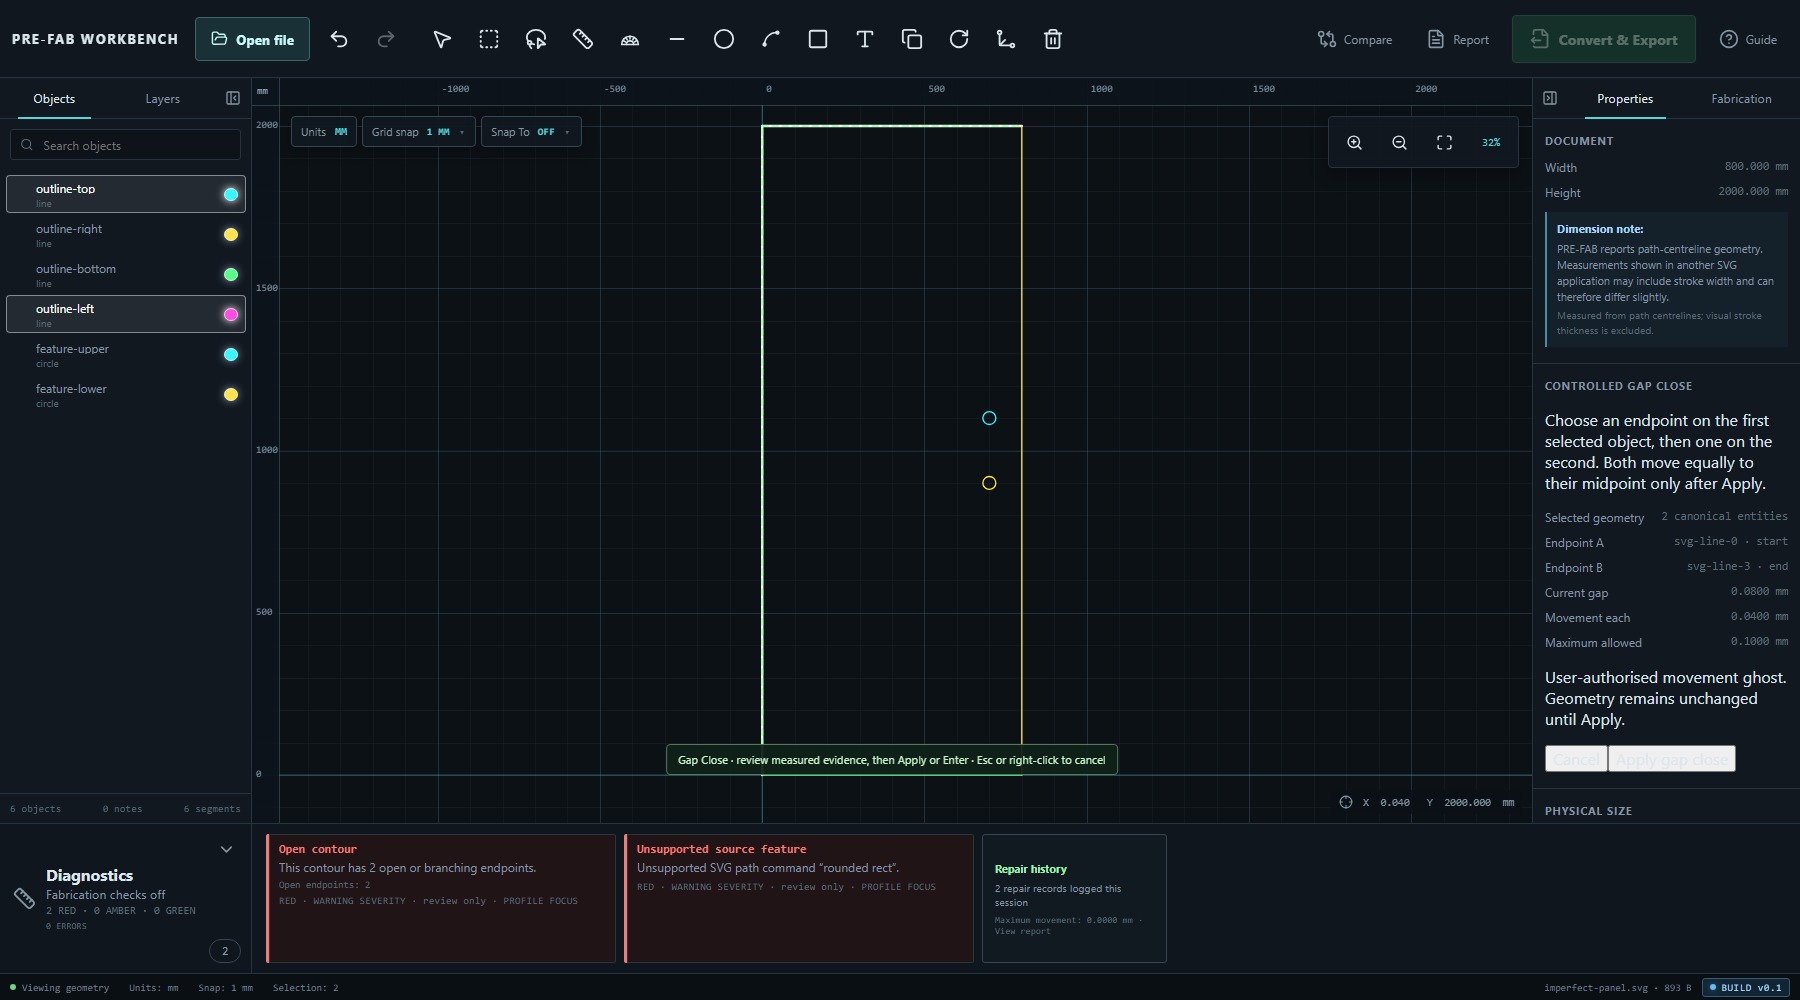This screenshot has height=1000, width=1800.
Task: Select the outline-bottom object row
Action: (x=126, y=274)
